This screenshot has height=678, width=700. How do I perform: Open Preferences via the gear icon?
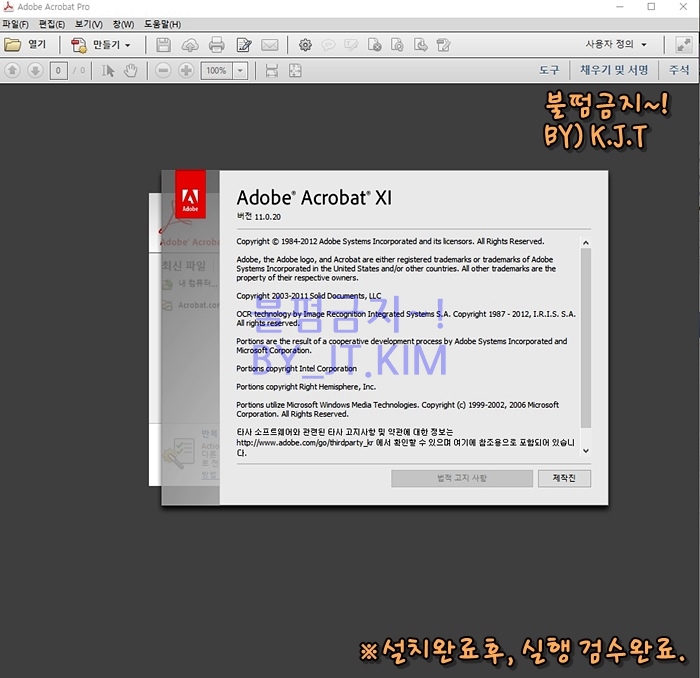[305, 45]
